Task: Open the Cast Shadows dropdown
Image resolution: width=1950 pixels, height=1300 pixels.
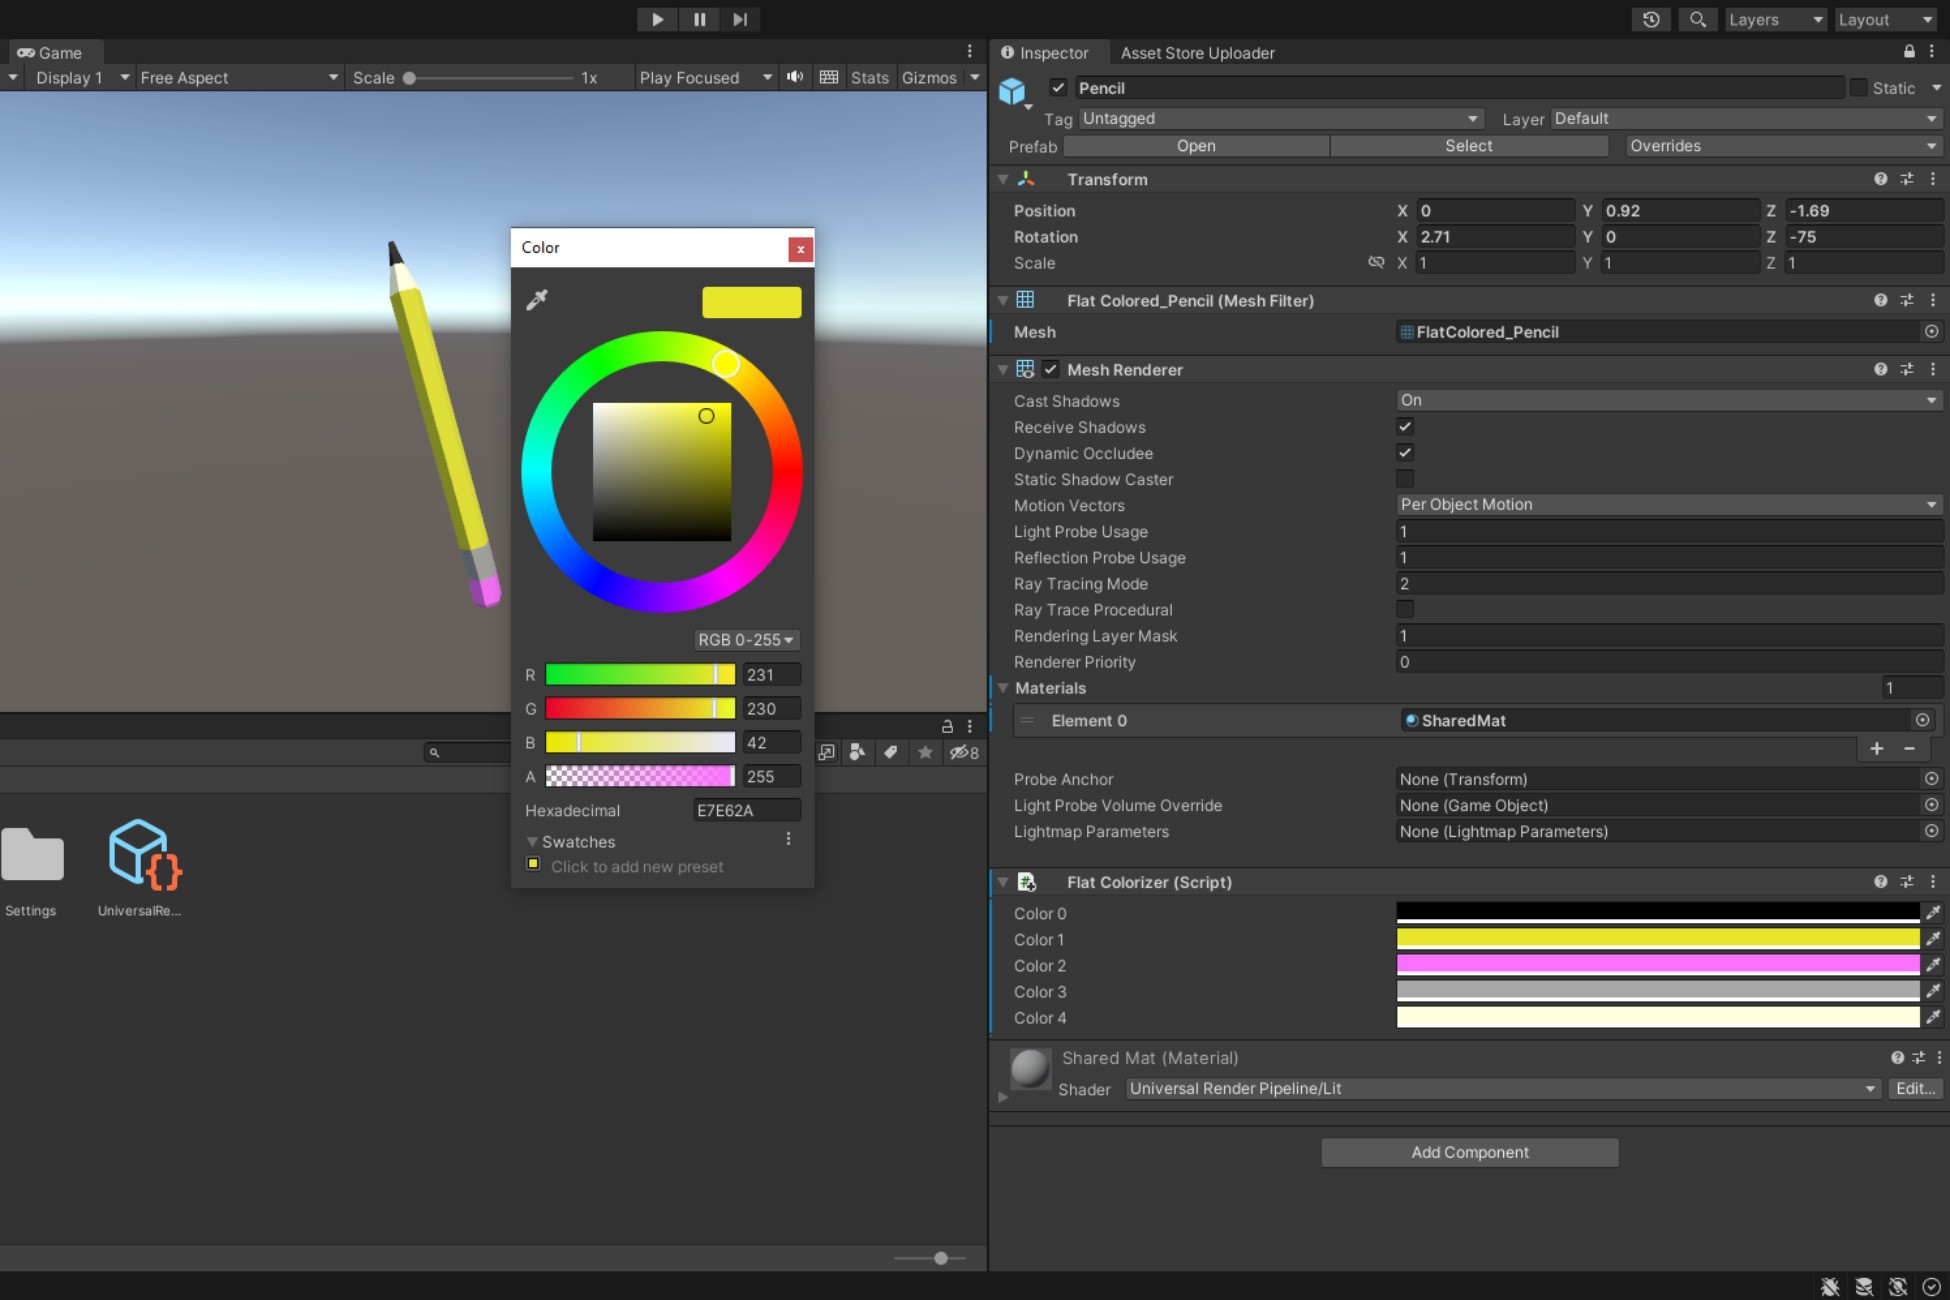Action: pos(1667,399)
